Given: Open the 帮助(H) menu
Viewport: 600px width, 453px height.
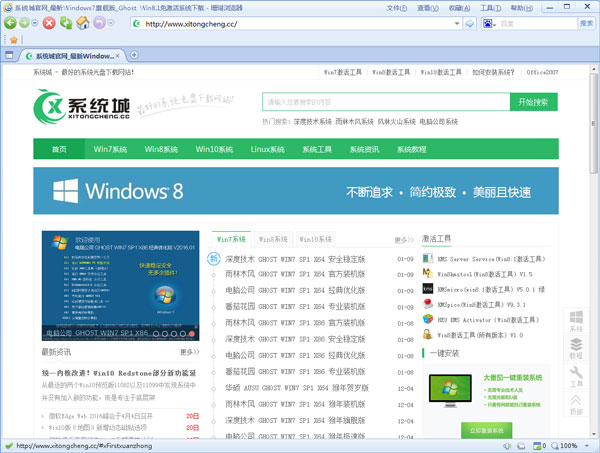Looking at the screenshot, I should click(x=522, y=8).
